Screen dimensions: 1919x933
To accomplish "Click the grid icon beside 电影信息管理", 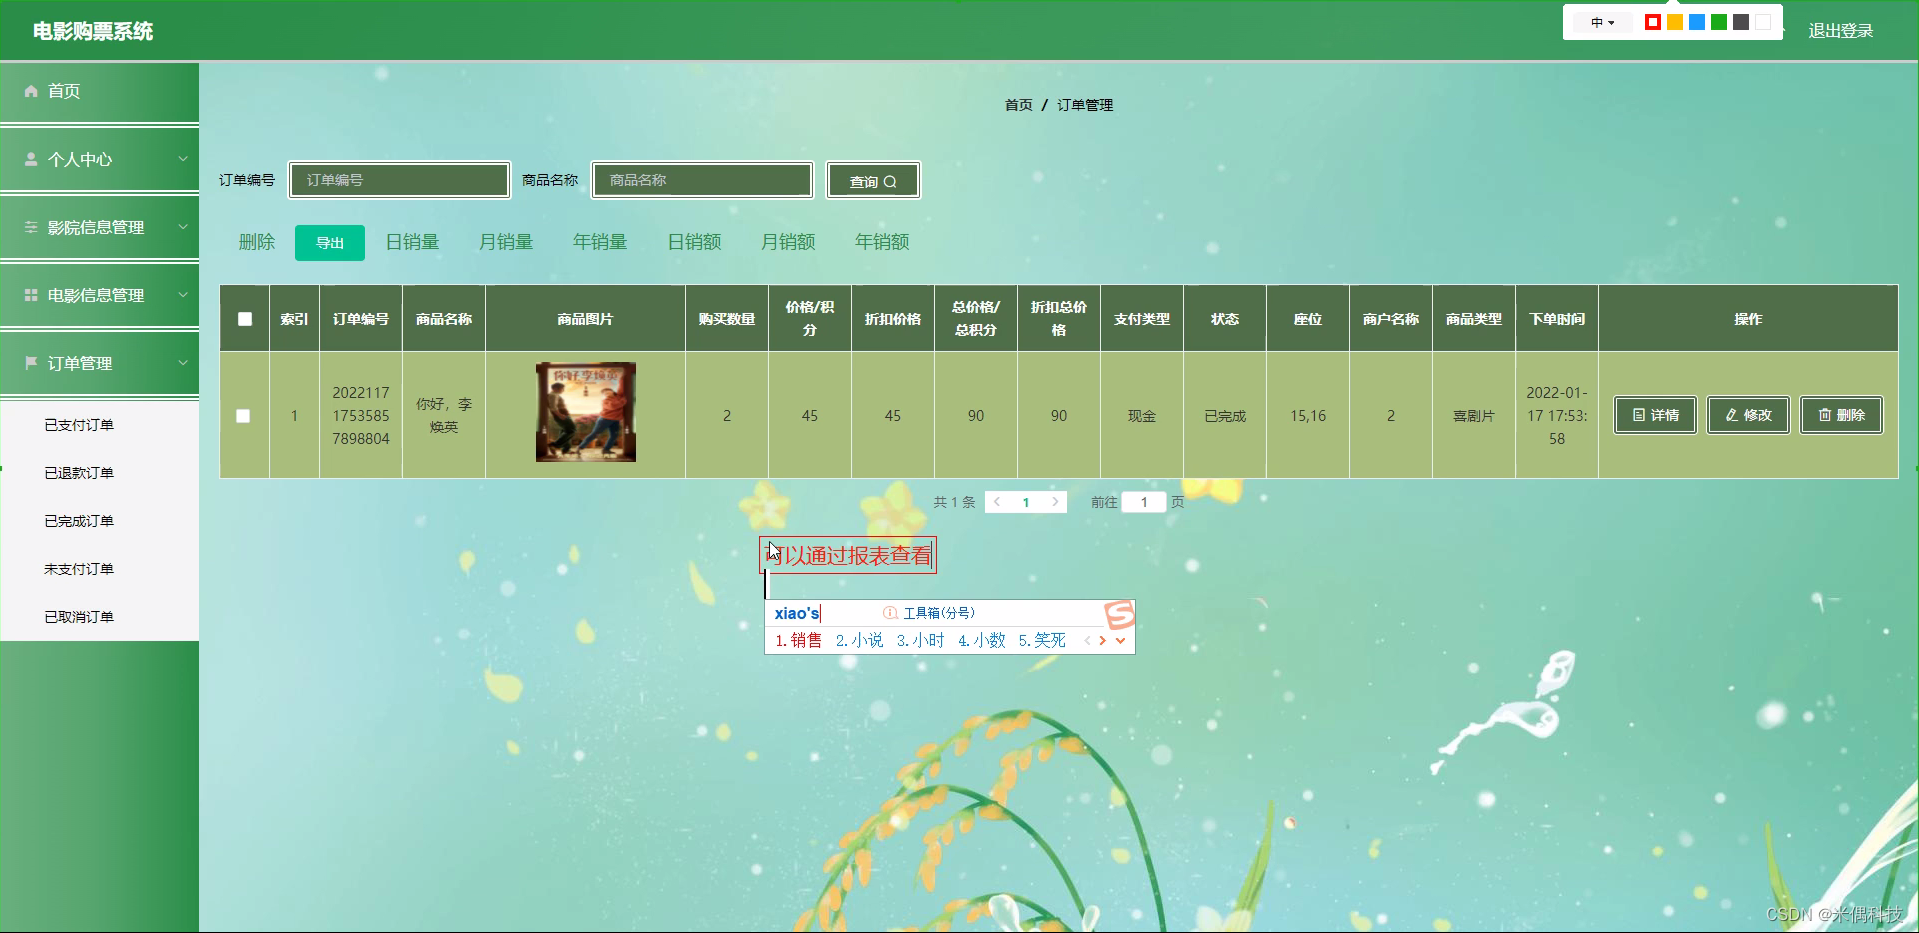I will [x=31, y=295].
